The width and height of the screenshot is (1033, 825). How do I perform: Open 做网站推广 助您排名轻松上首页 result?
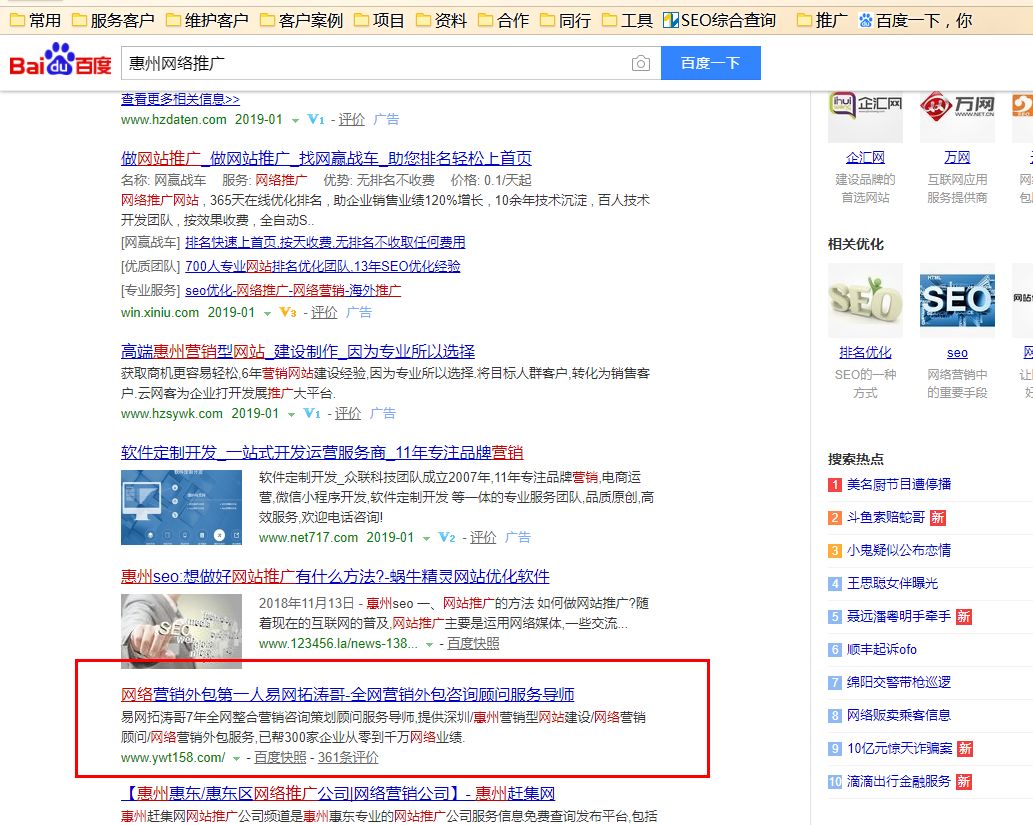(x=326, y=158)
